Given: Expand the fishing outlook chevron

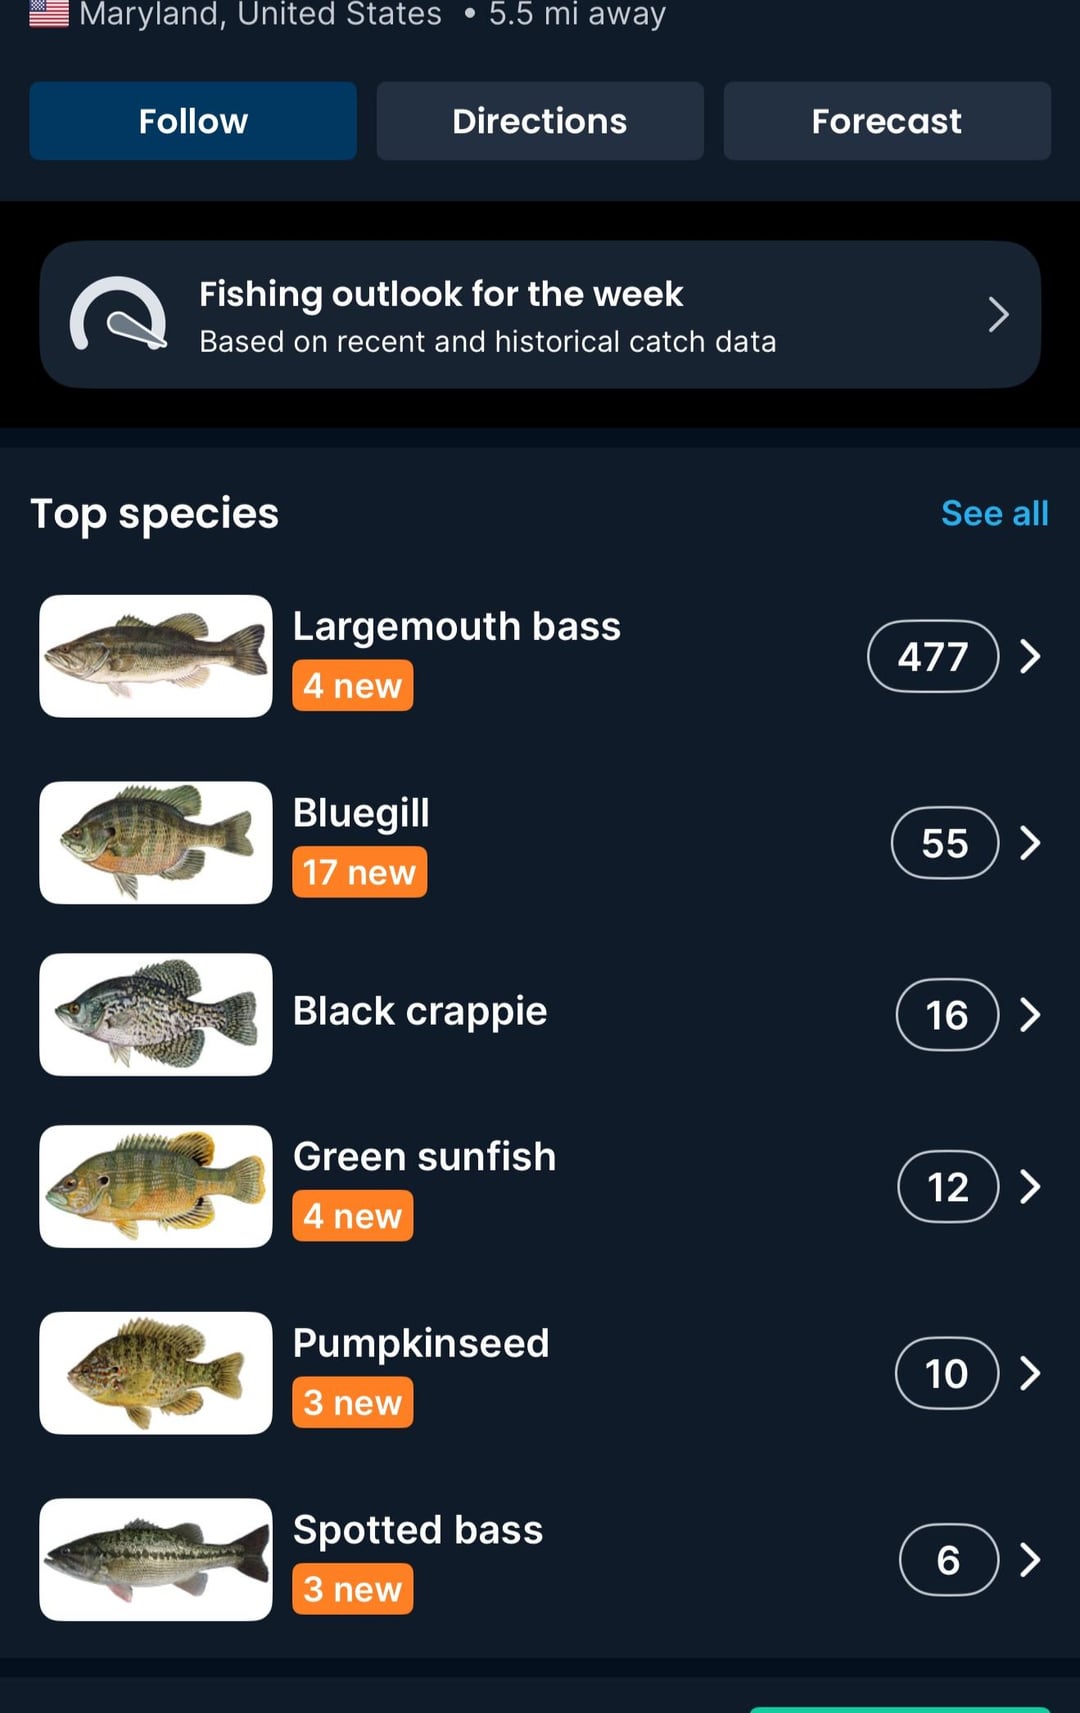Looking at the screenshot, I should 998,315.
